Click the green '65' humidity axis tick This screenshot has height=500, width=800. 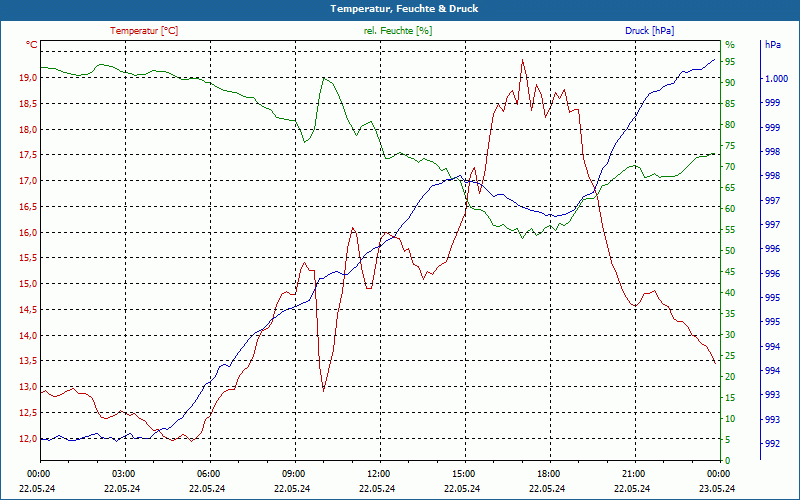tap(730, 188)
